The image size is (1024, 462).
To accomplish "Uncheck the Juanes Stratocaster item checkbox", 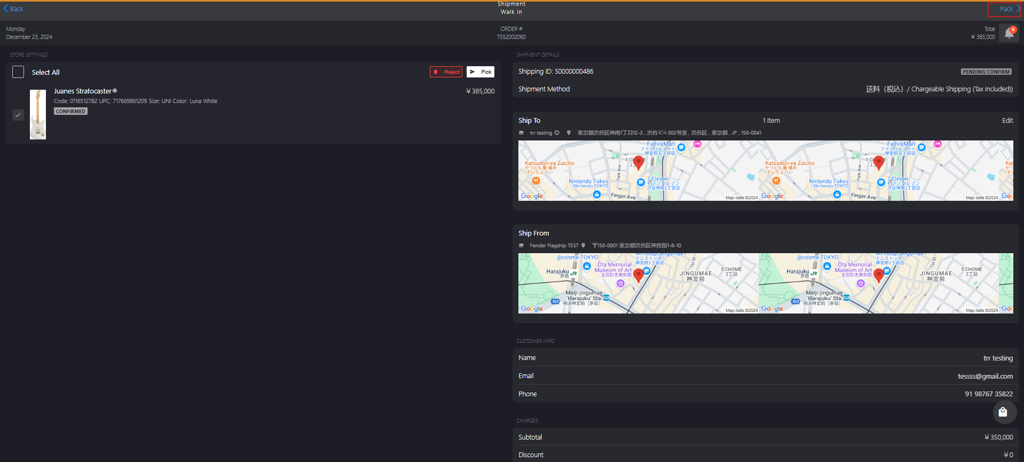I will (18, 115).
